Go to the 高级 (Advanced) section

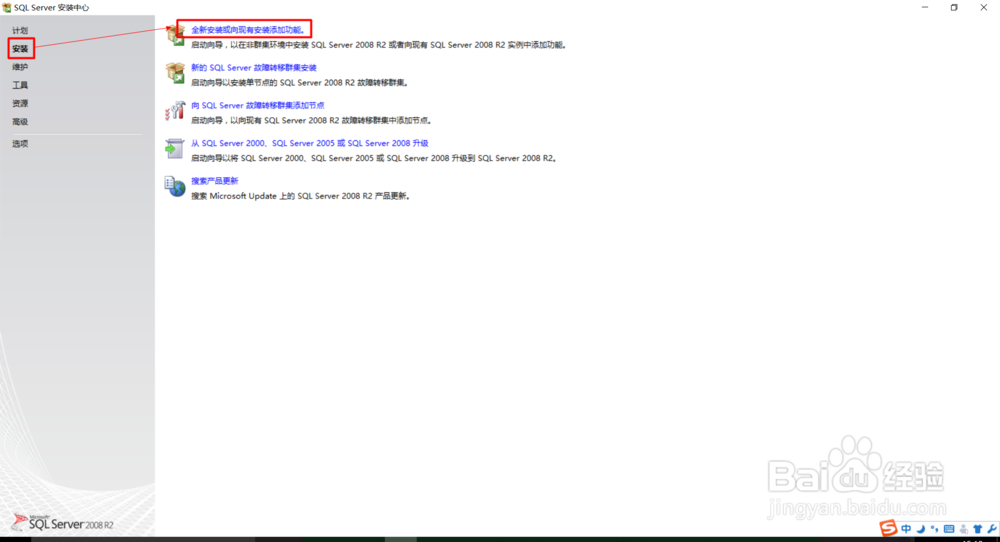tap(20, 121)
